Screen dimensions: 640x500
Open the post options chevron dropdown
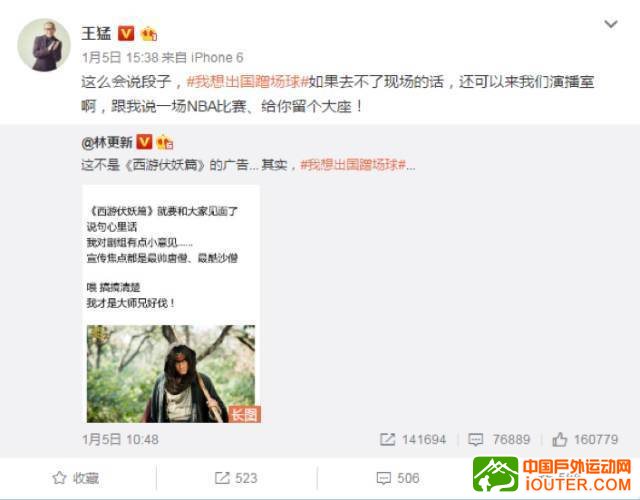tap(611, 24)
